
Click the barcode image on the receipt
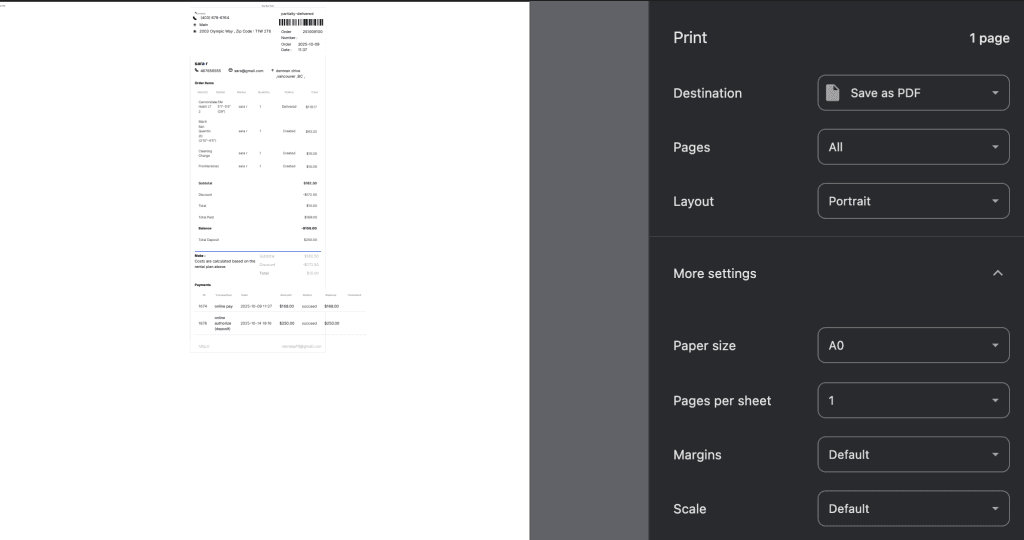299,21
